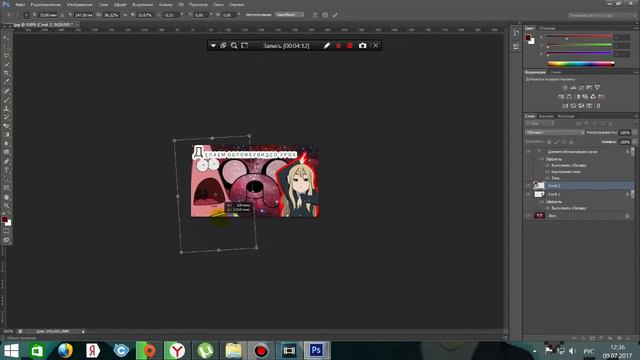Select the Brush tool
This screenshot has width=640, height=360.
(x=6, y=100)
